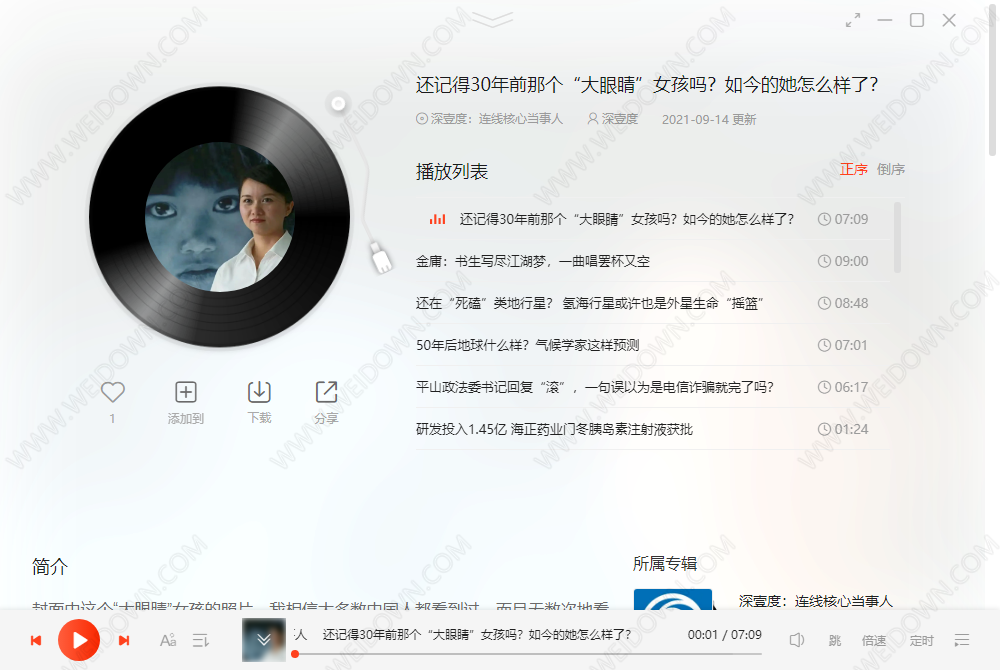Image resolution: width=1000 pixels, height=670 pixels.
Task: Click the playback progress bar handle
Action: 295,653
